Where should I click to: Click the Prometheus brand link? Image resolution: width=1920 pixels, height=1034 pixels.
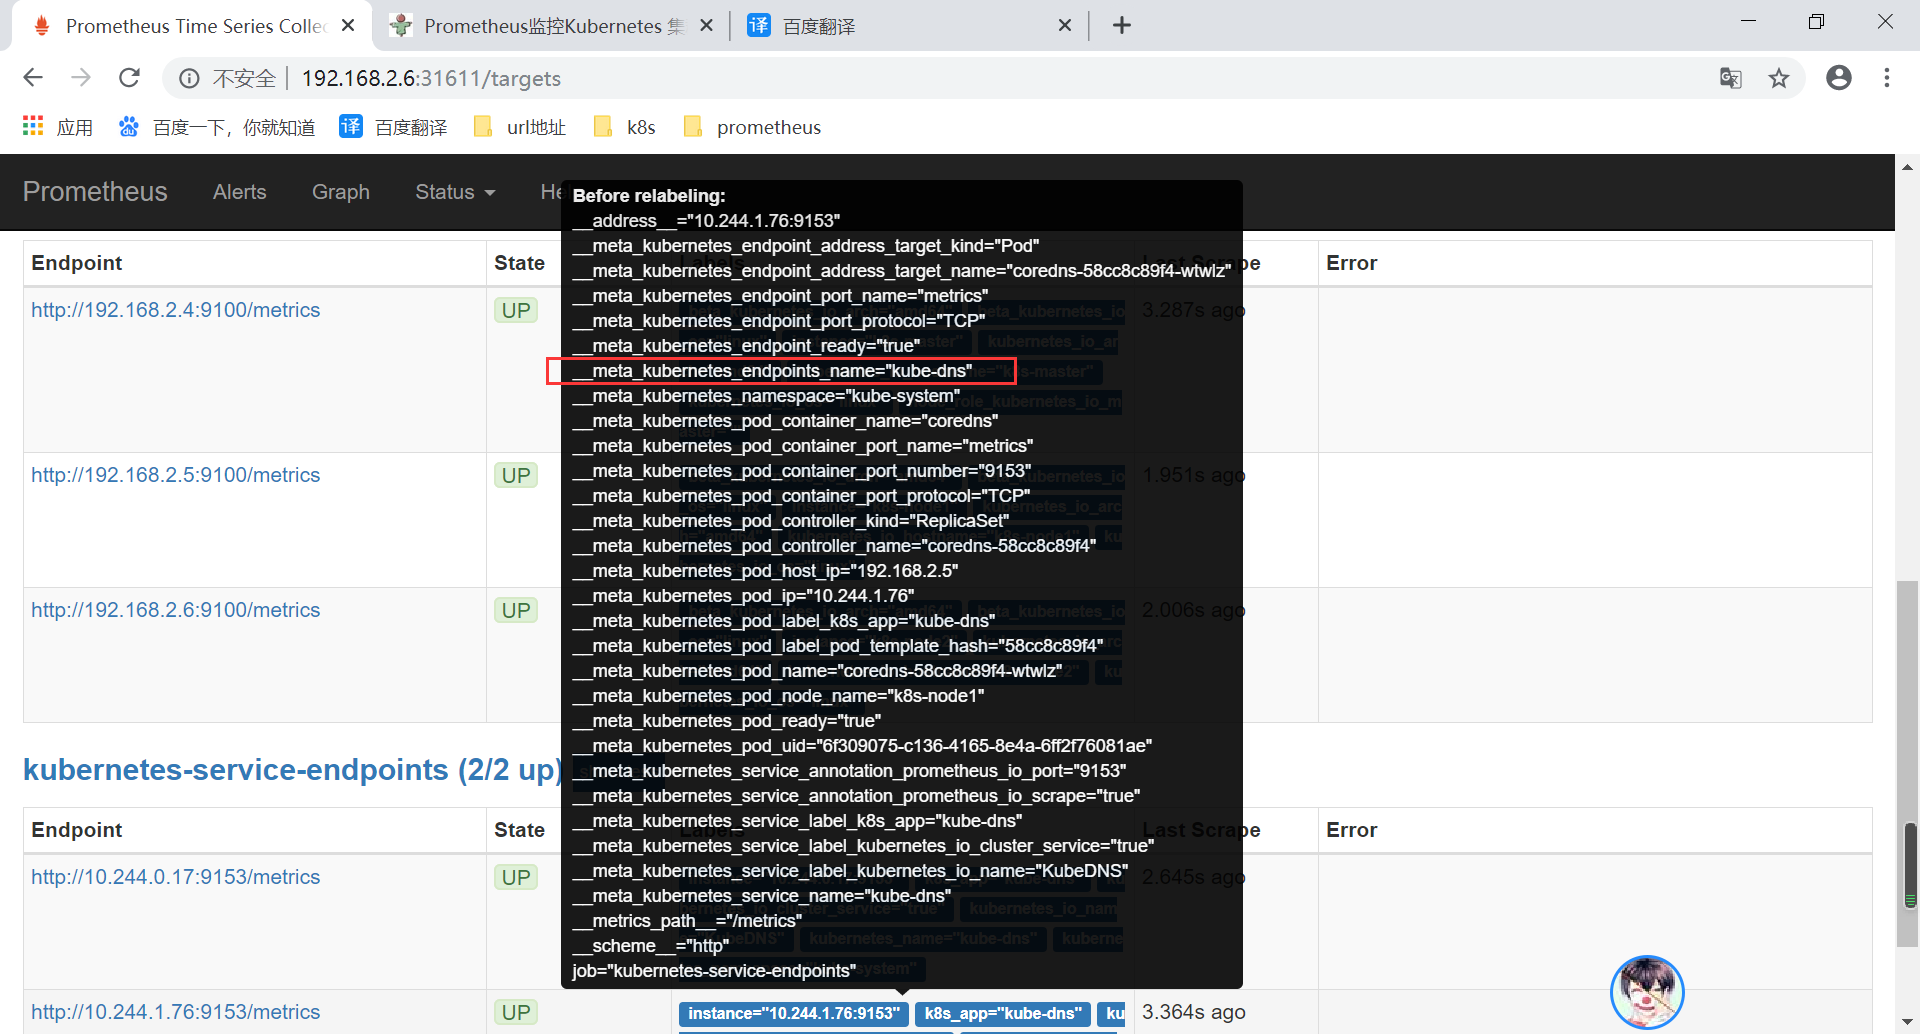[95, 192]
